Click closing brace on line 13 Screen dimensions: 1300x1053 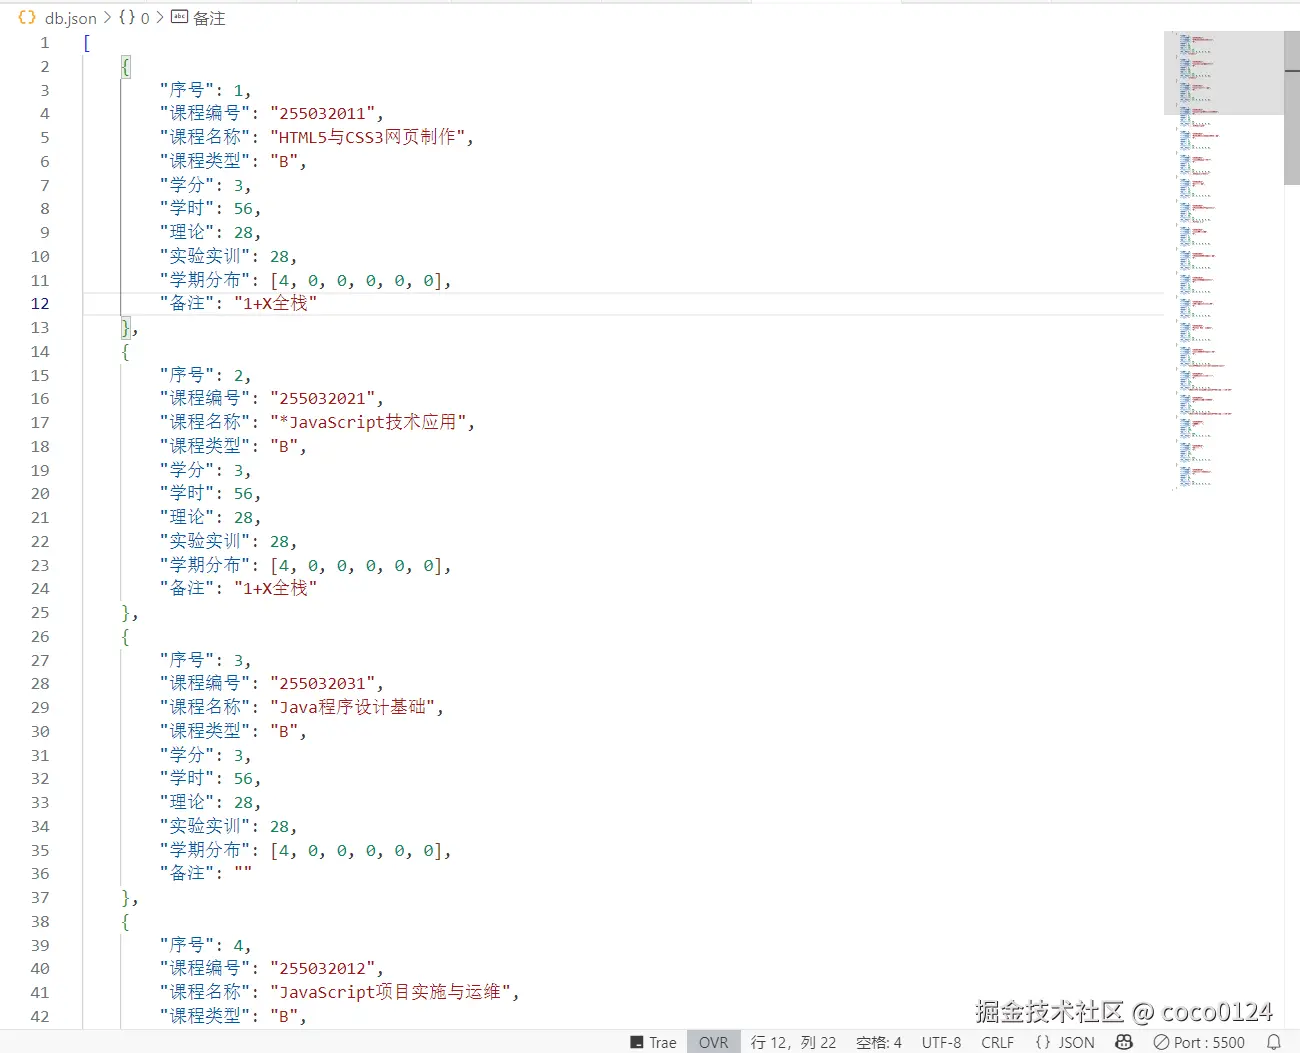tap(126, 328)
